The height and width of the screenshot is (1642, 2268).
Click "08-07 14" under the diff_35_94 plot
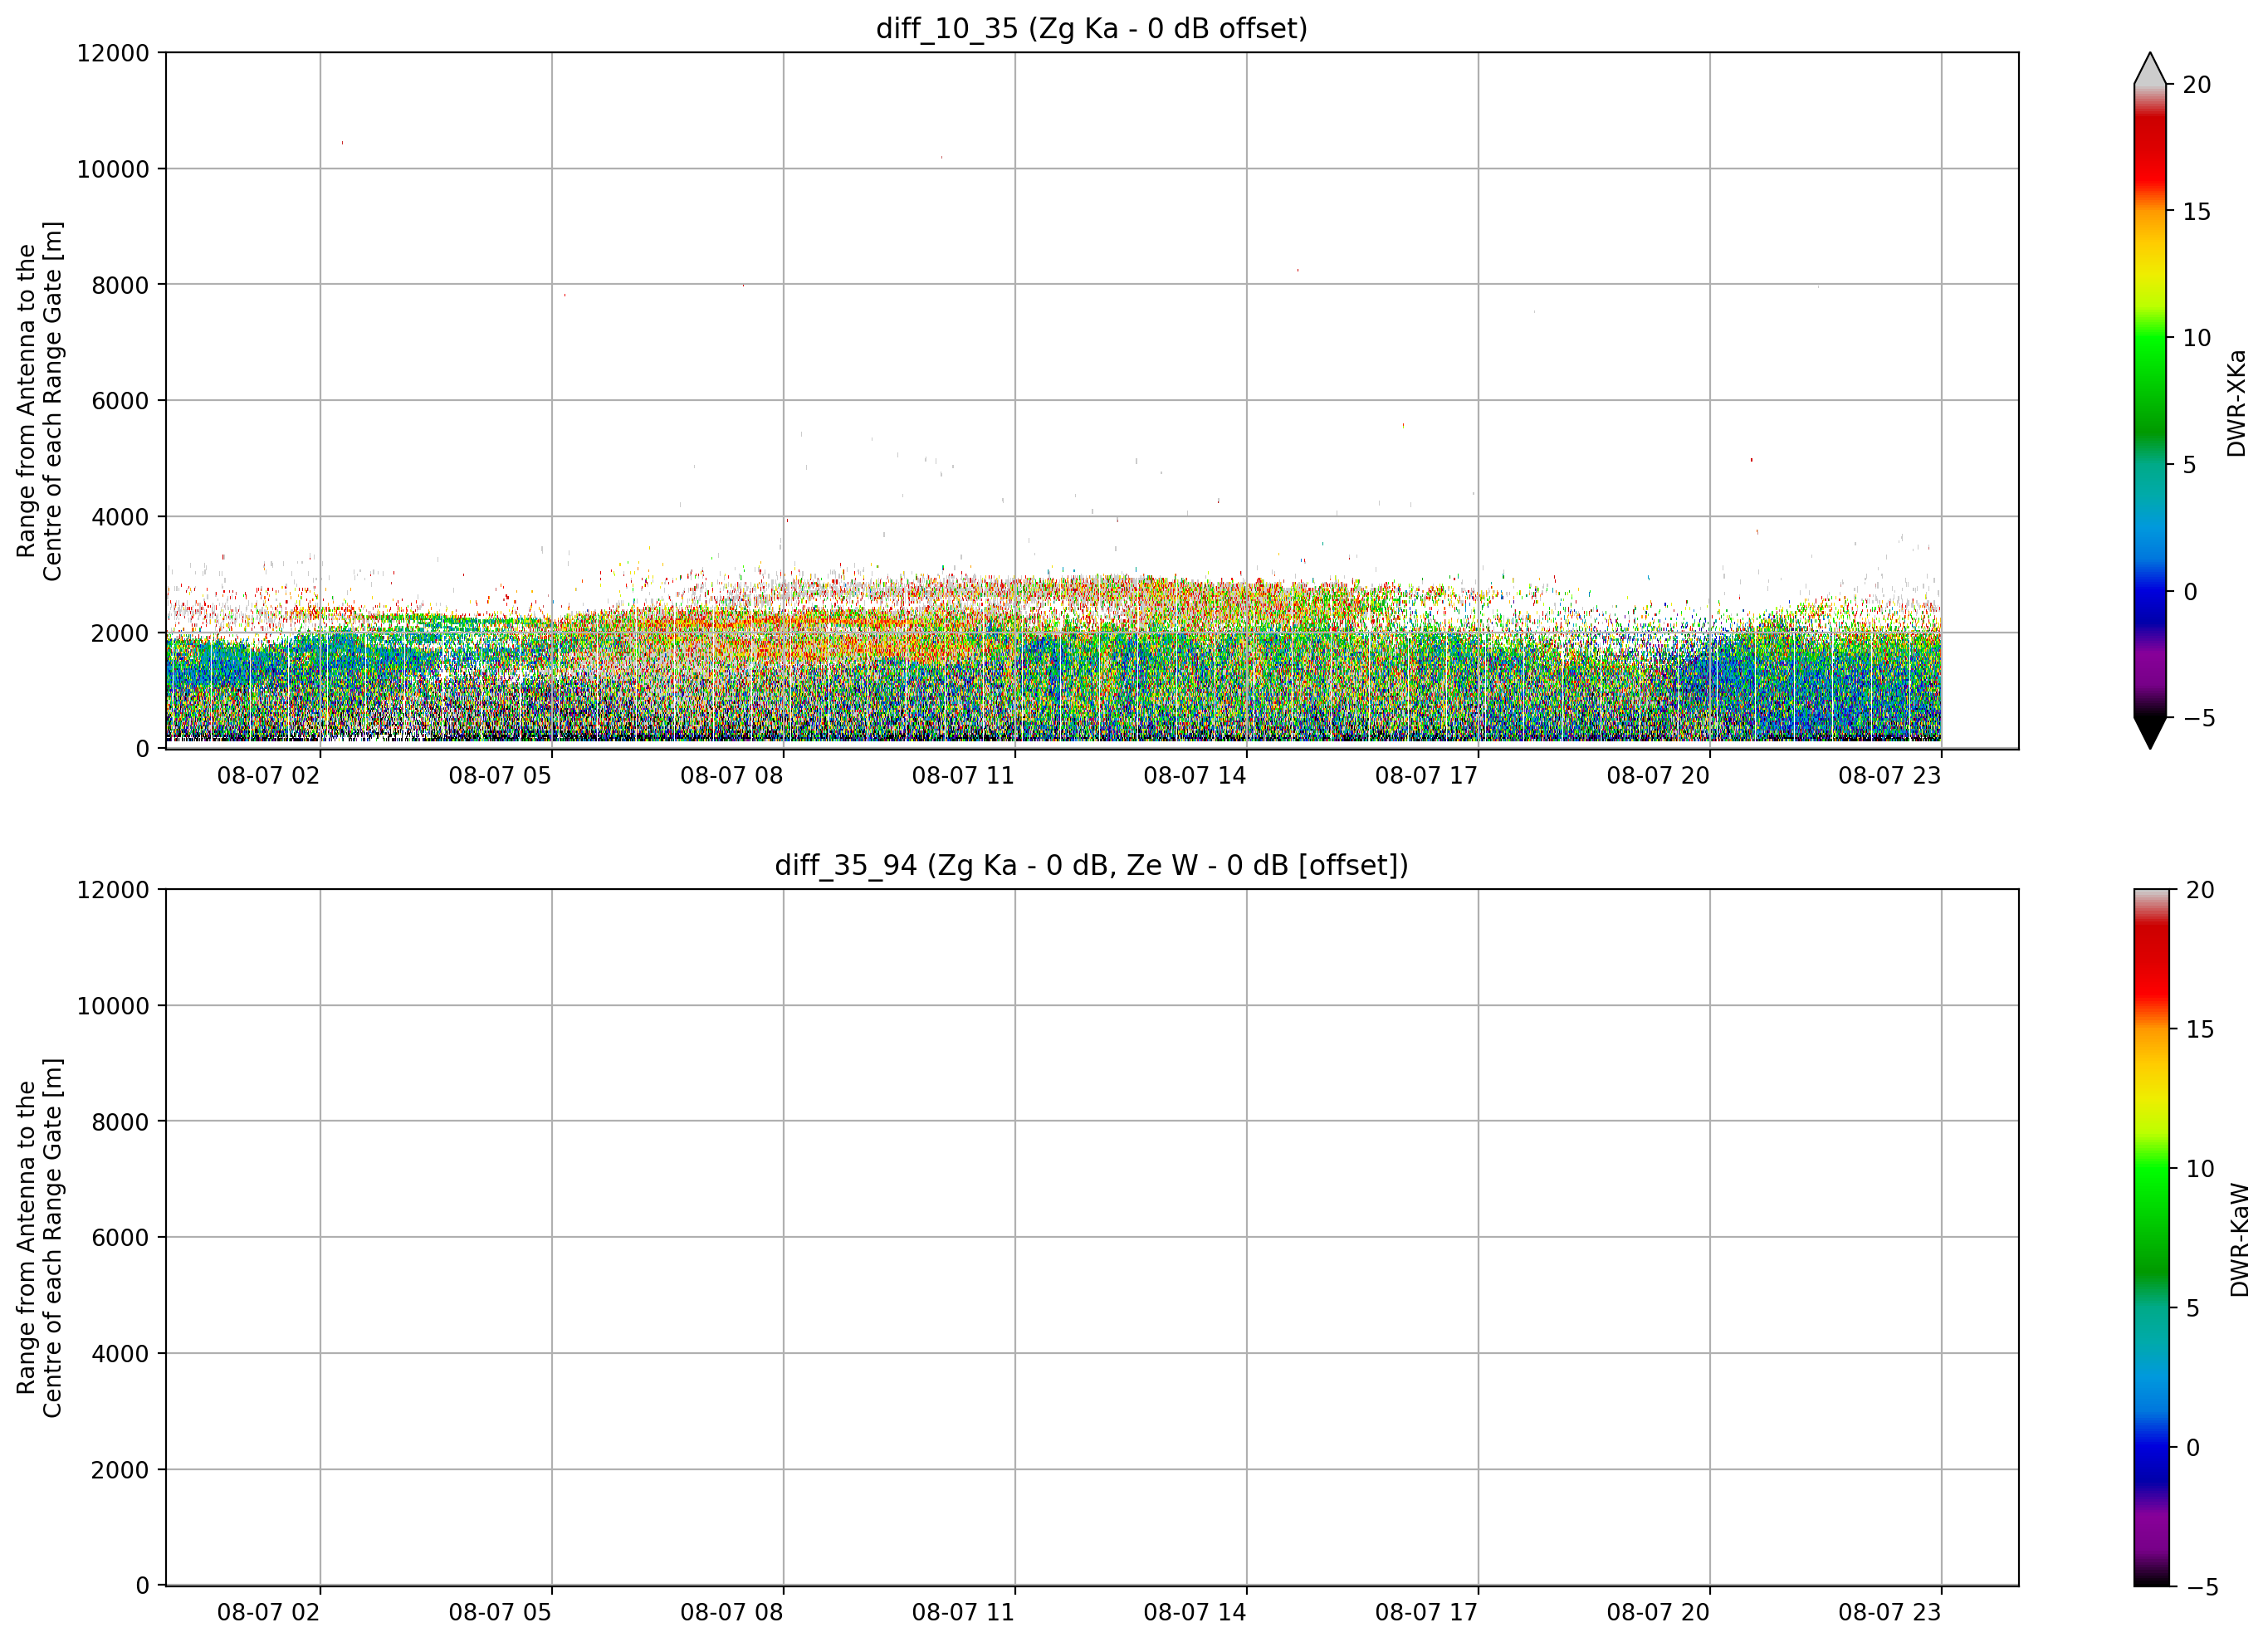pos(1195,1613)
